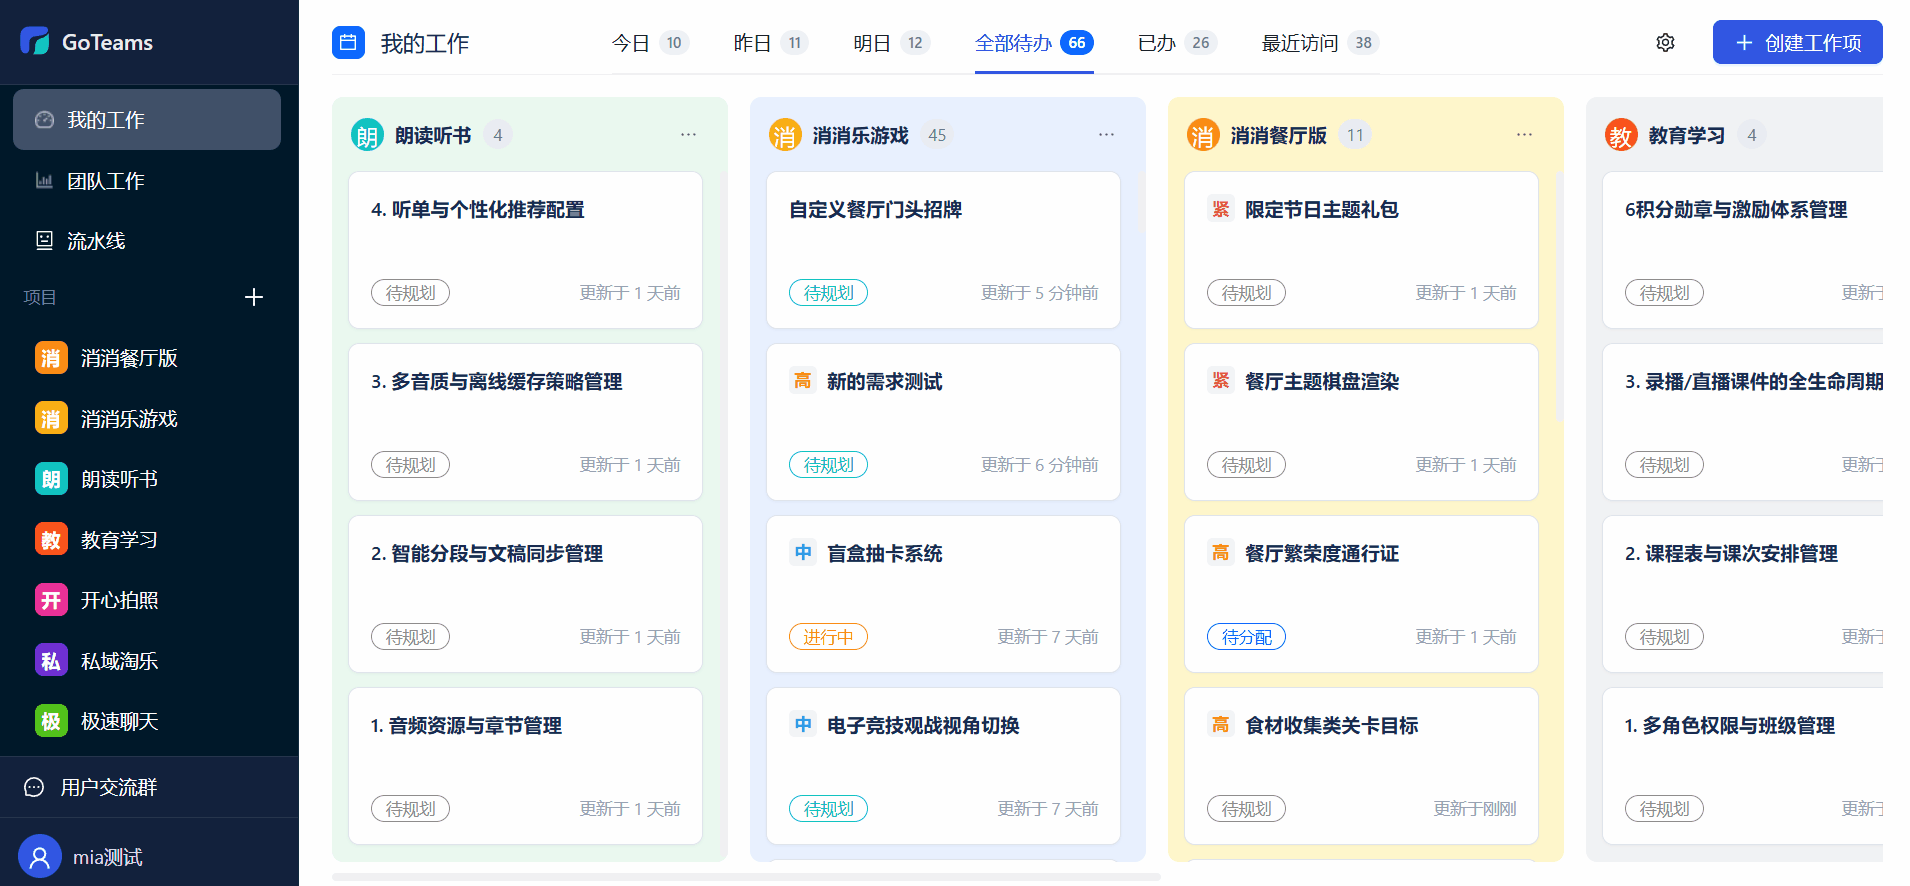Click the 极速聊天 green sidebar icon
Screen dimensions: 1910x886
pos(51,721)
